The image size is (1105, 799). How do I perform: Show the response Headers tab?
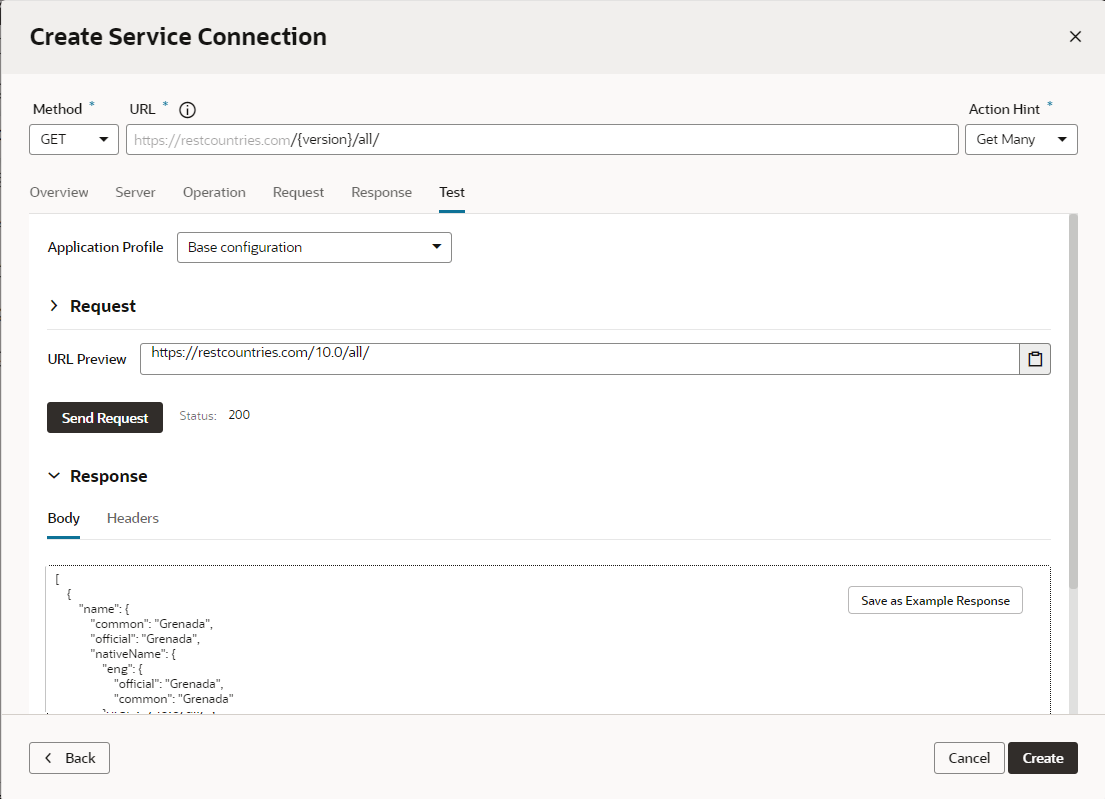click(132, 519)
